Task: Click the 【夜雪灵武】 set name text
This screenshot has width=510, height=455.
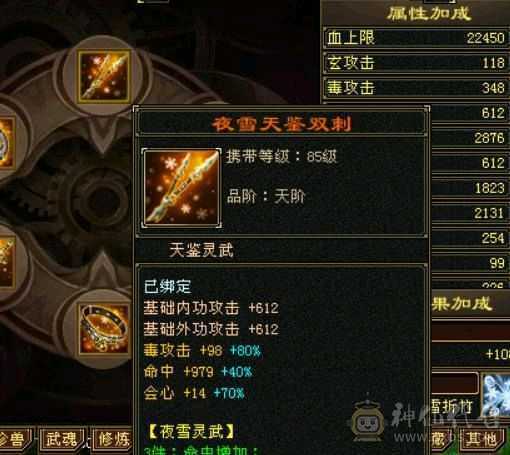Action: point(191,432)
